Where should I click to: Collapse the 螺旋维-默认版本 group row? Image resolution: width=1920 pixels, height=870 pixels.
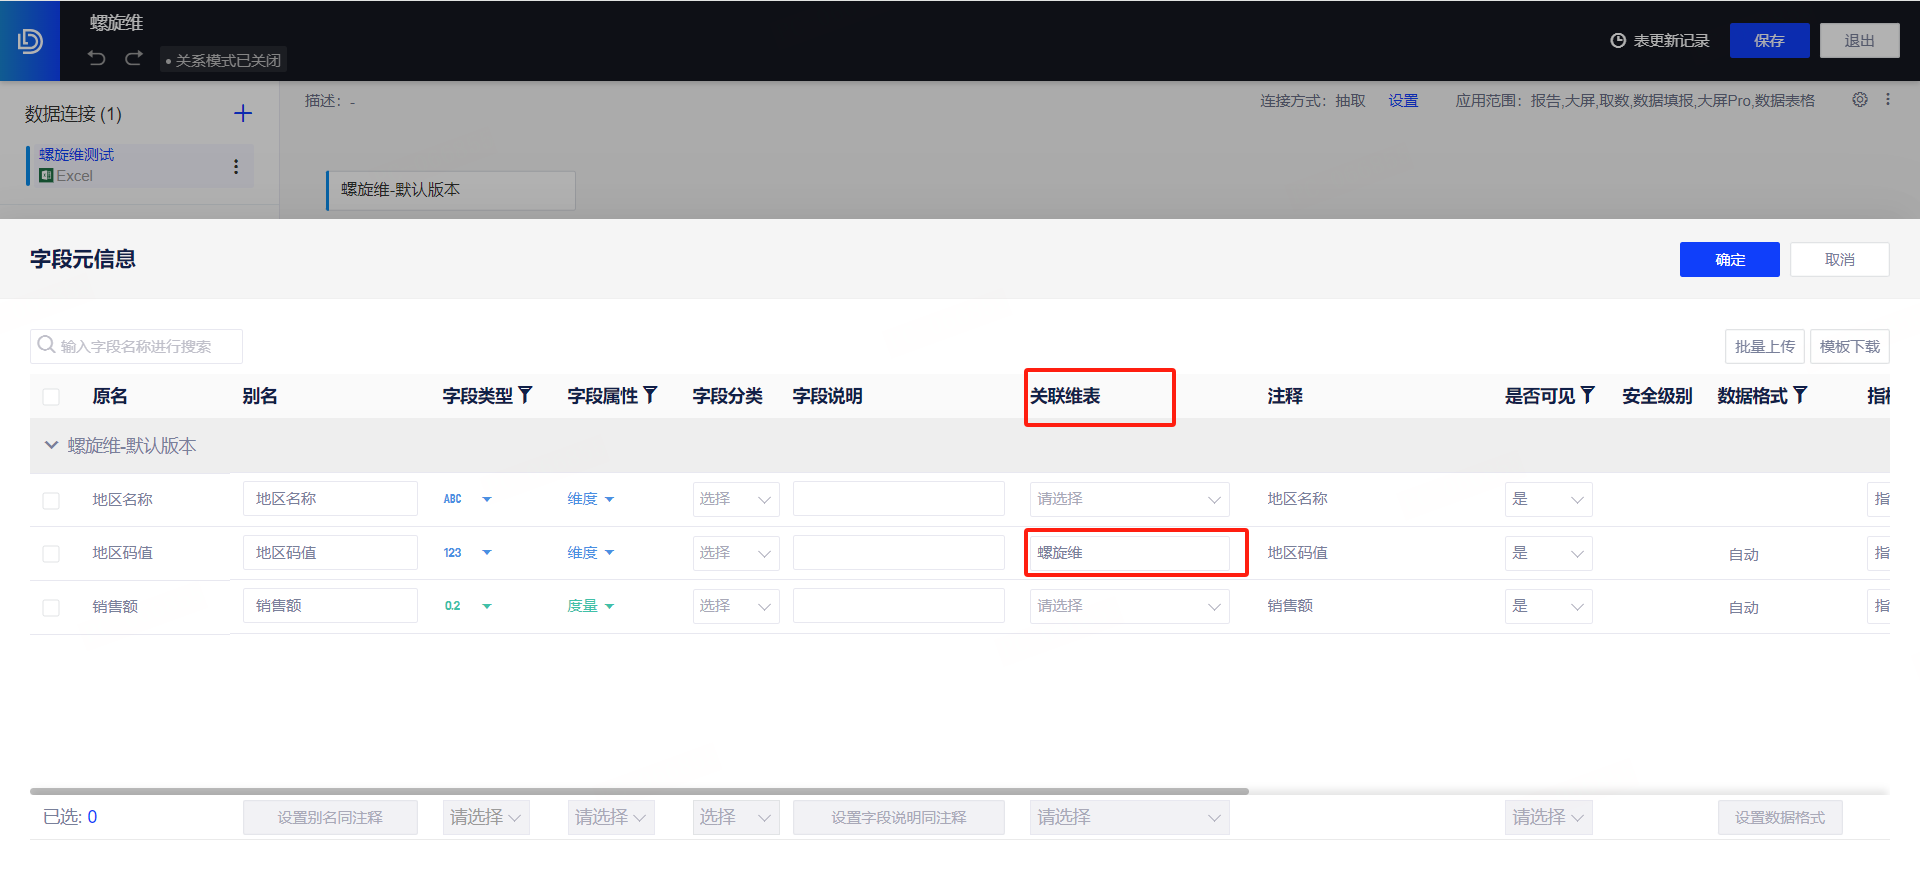tap(51, 445)
